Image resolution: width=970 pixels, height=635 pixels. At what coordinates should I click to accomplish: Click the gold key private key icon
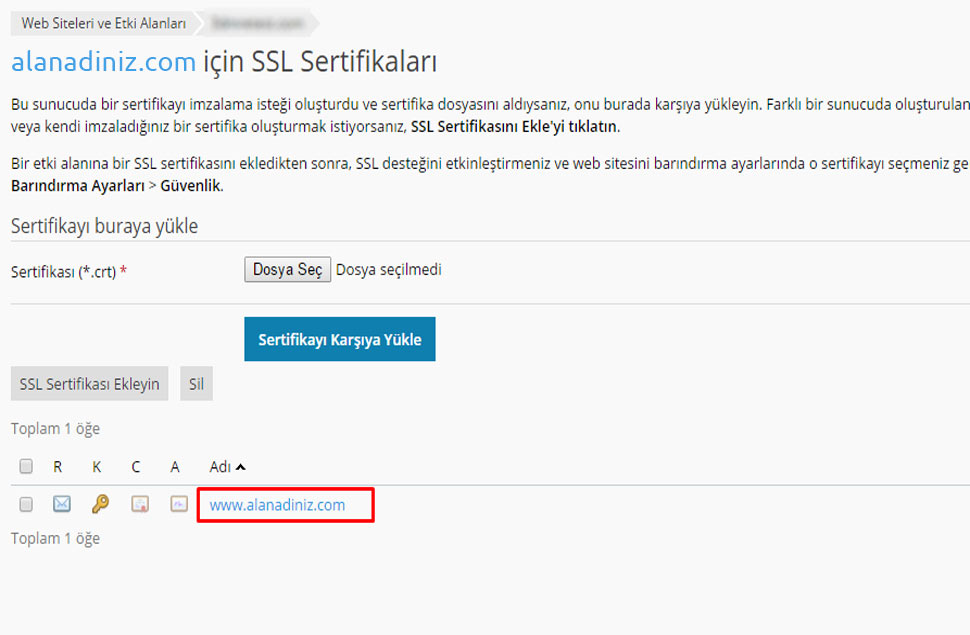100,505
